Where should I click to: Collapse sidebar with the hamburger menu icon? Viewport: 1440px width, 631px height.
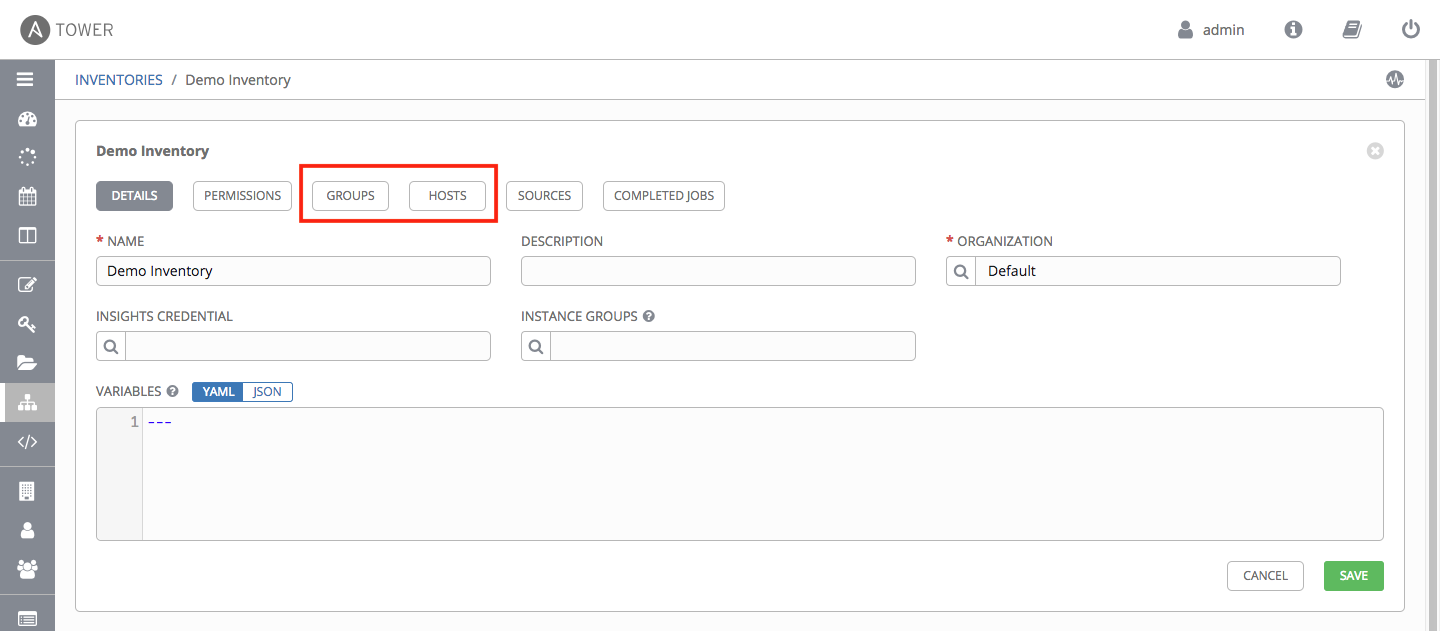[x=26, y=80]
